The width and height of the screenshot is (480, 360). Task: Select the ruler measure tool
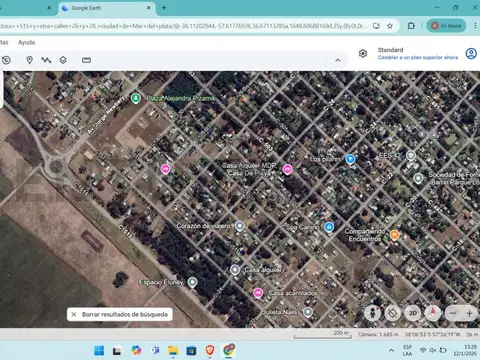pos(86,60)
